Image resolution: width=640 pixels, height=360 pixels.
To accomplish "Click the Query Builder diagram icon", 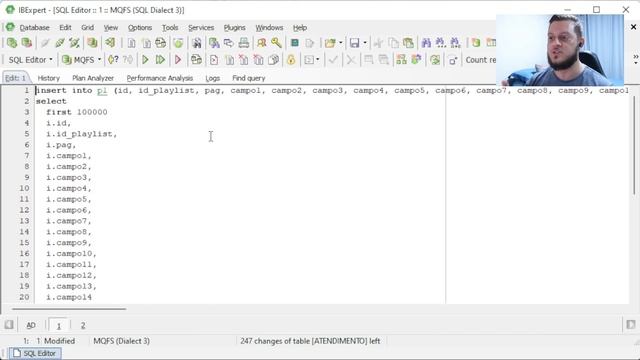I will [x=402, y=60].
